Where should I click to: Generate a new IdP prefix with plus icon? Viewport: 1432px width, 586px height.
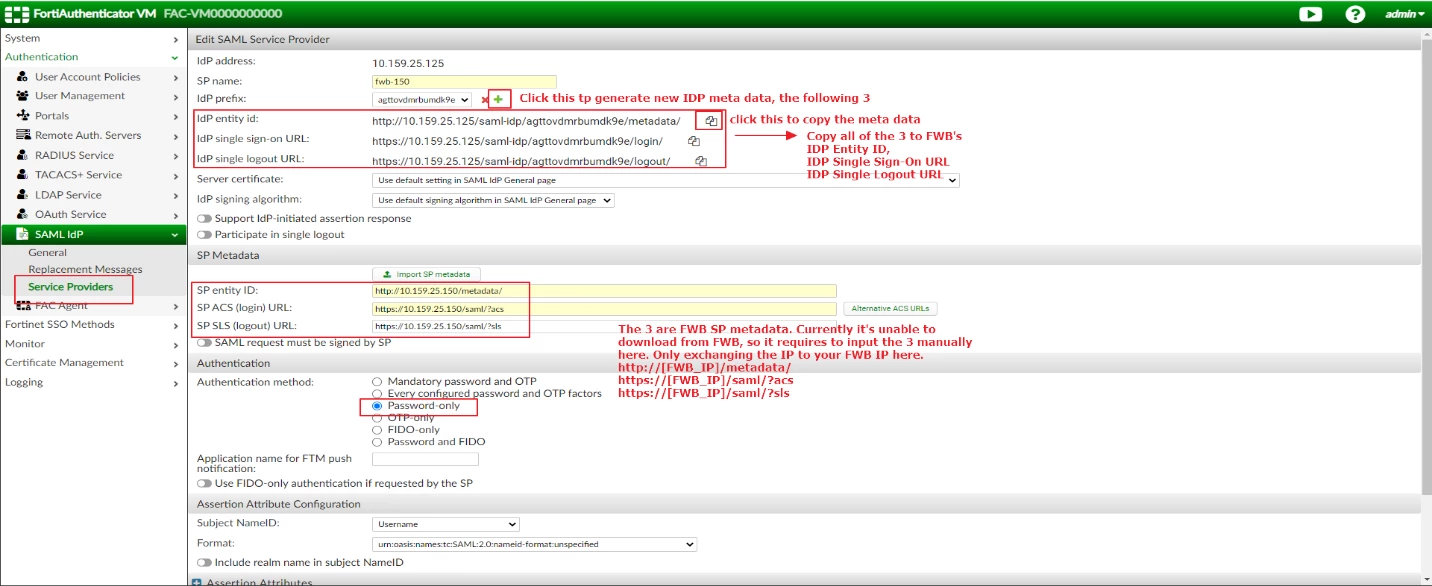pyautogui.click(x=498, y=99)
